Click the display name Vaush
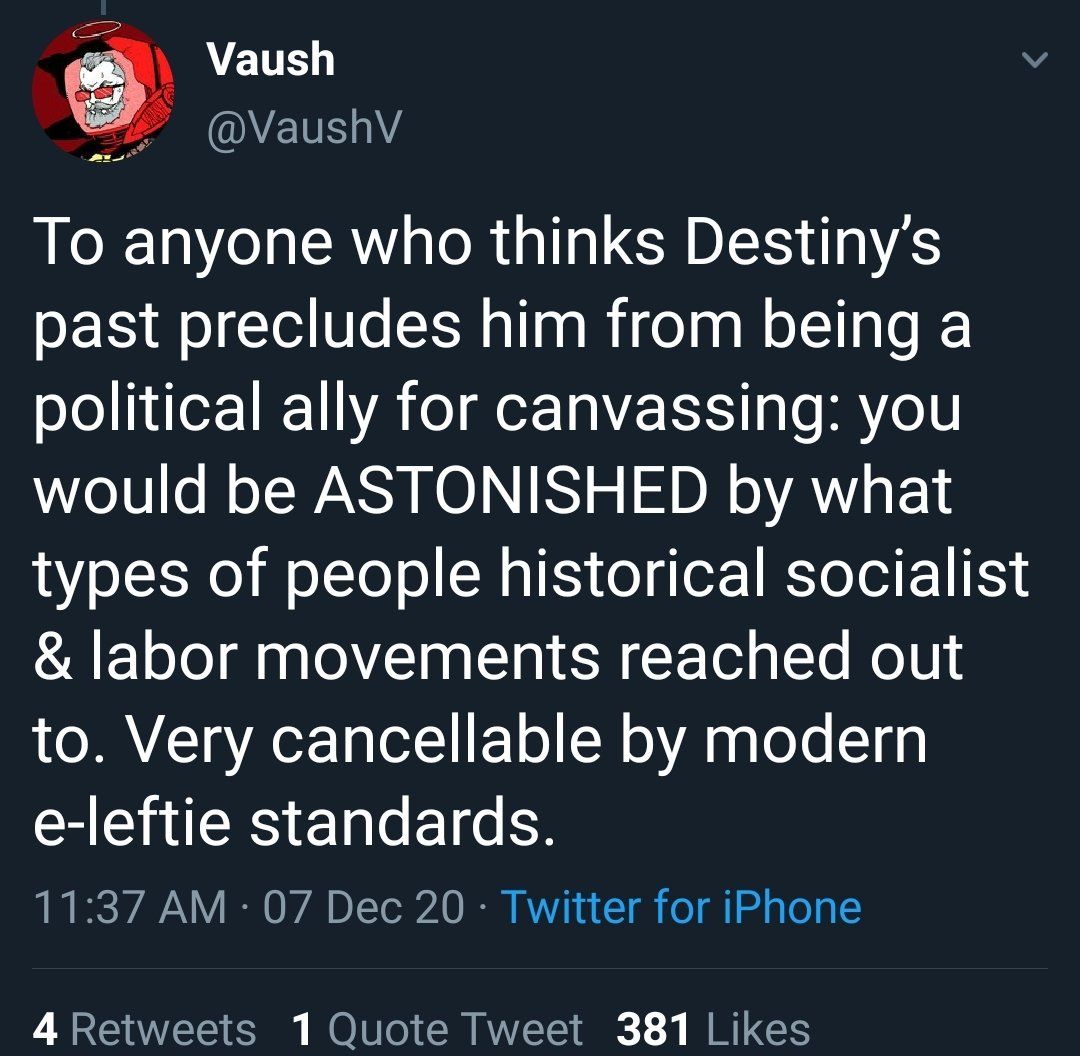 [270, 60]
